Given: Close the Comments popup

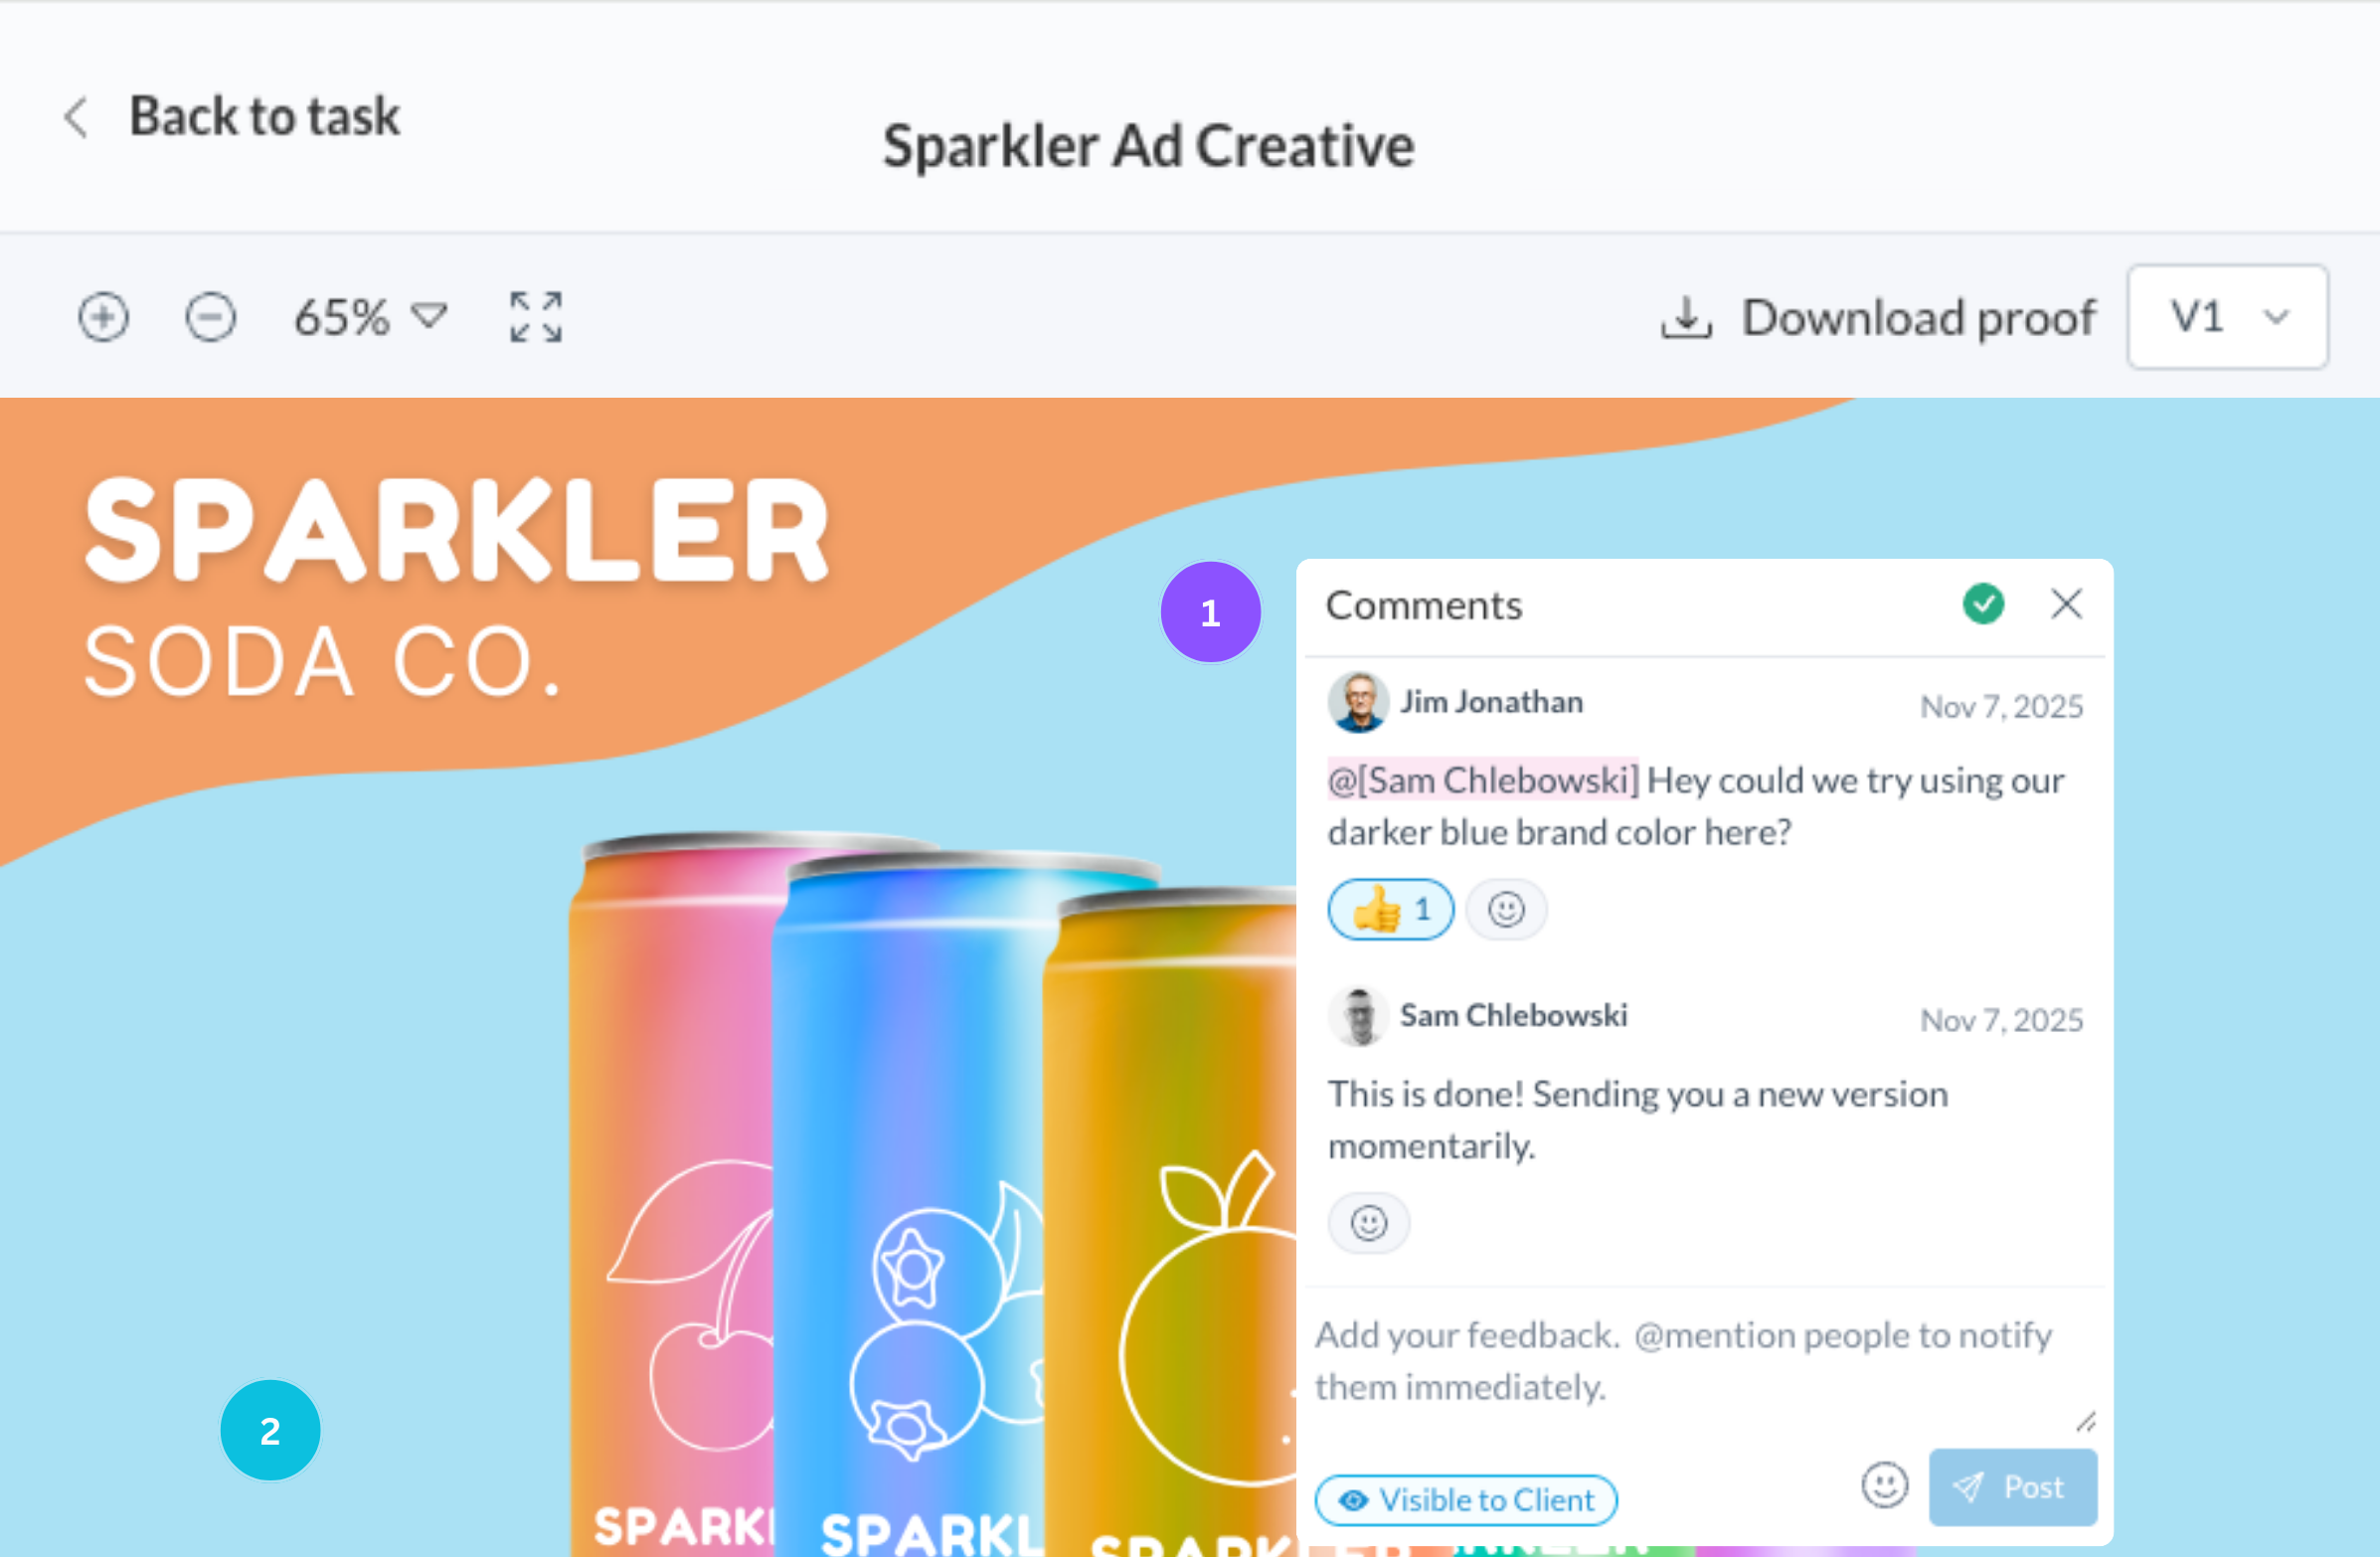Looking at the screenshot, I should [x=2066, y=604].
